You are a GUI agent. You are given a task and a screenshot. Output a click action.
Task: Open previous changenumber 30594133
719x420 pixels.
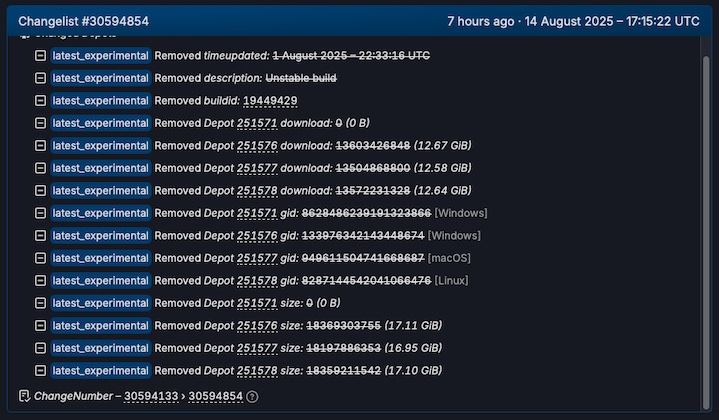tap(151, 396)
